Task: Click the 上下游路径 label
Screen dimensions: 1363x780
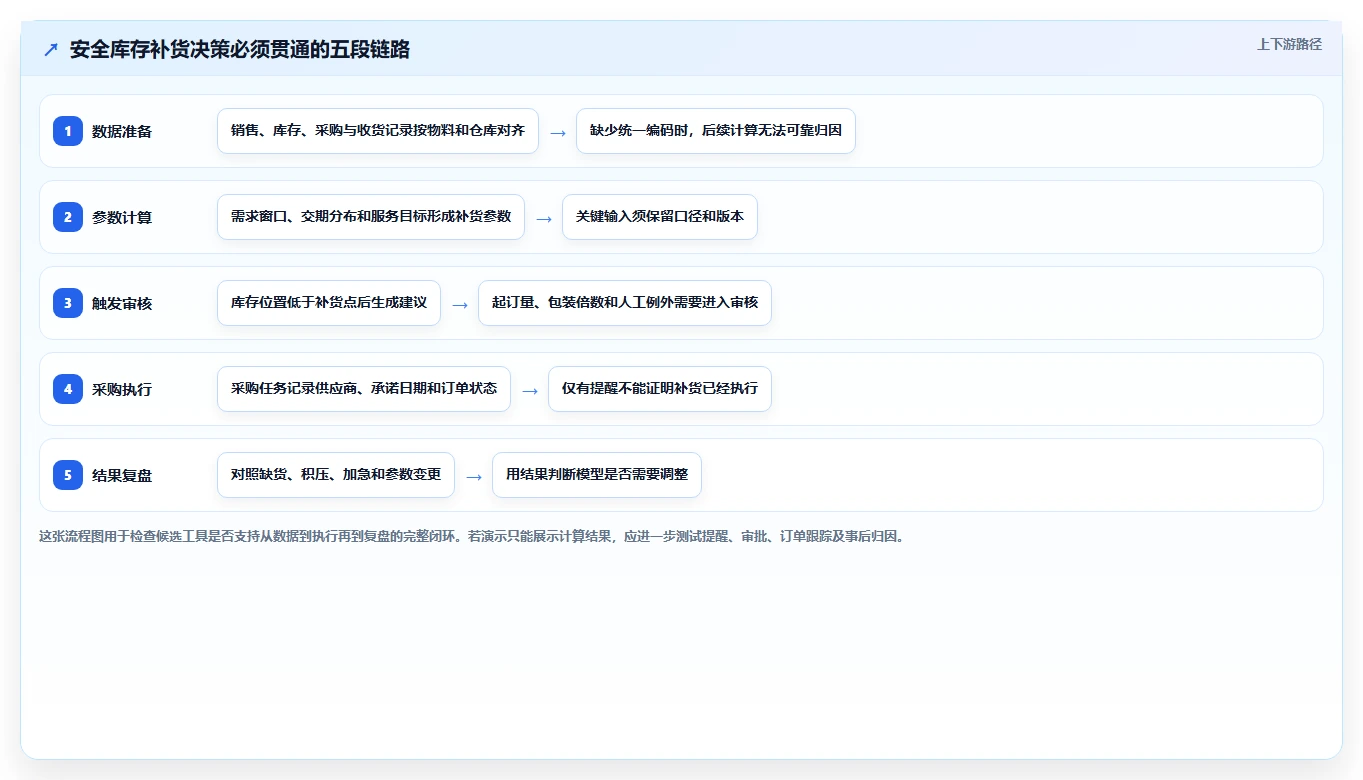Action: tap(1289, 44)
